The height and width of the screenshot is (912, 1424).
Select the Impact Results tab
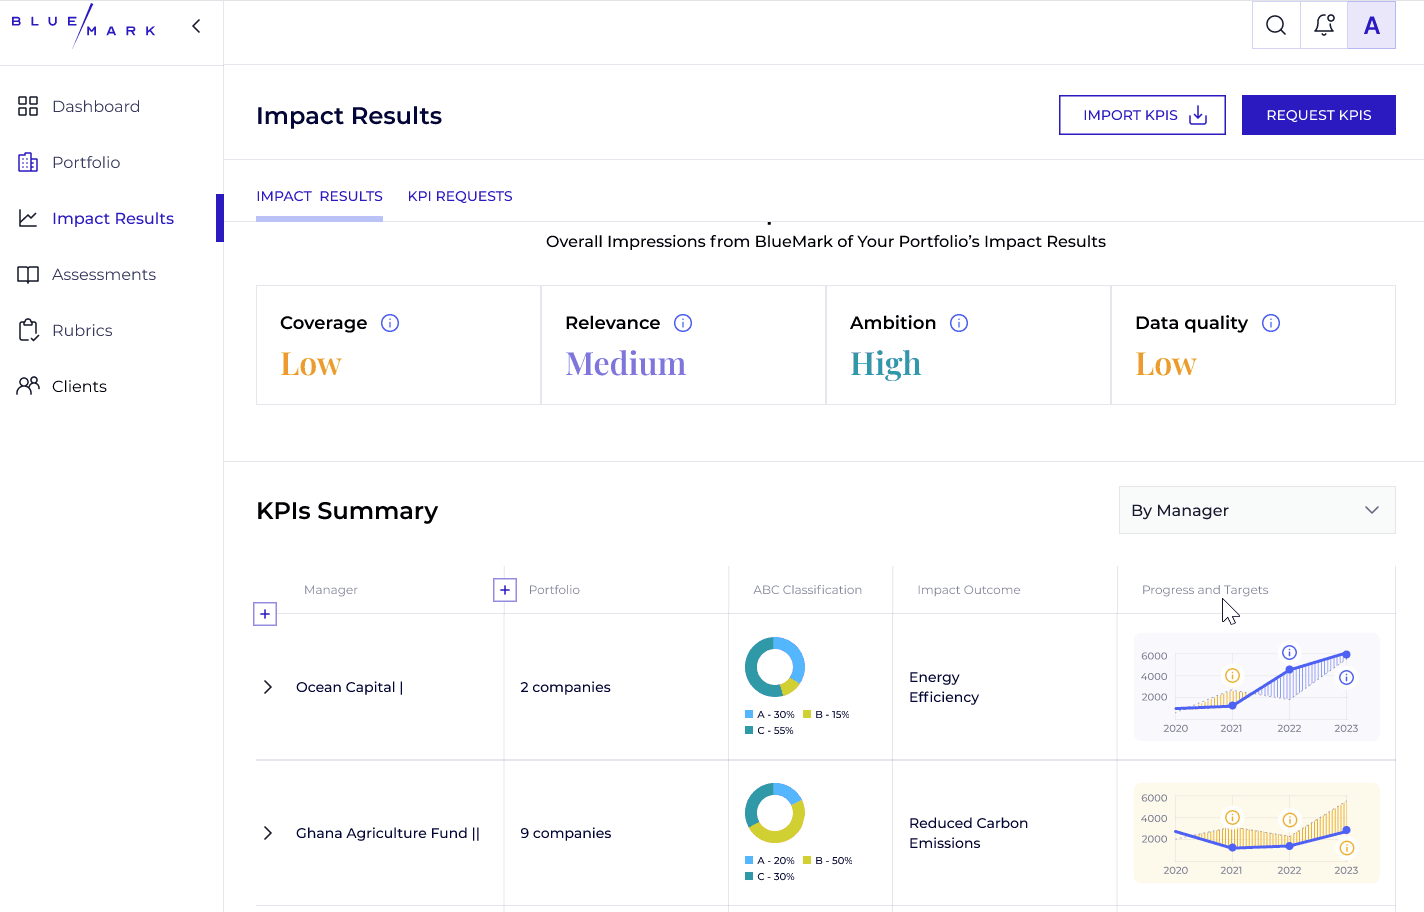319,196
